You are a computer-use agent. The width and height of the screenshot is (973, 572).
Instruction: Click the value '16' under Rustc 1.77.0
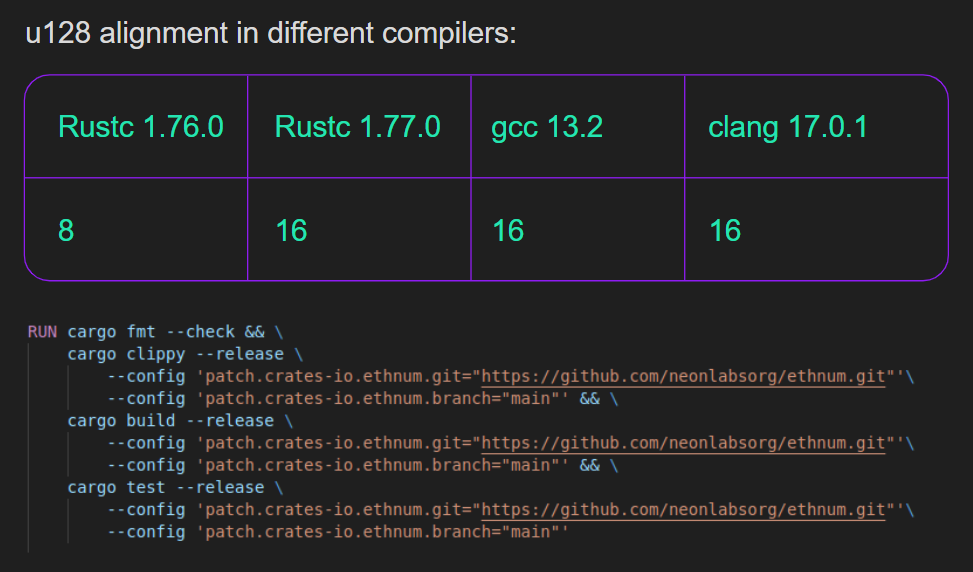point(291,231)
